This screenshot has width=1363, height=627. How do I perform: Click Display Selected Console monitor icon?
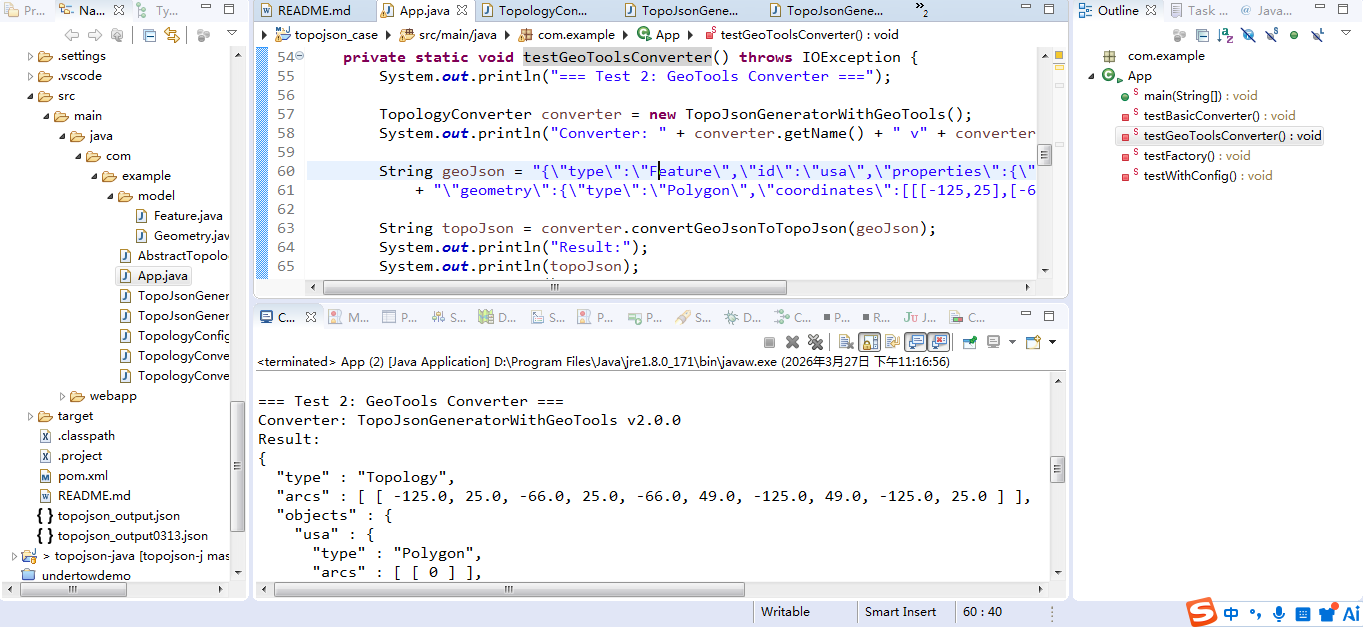(993, 342)
